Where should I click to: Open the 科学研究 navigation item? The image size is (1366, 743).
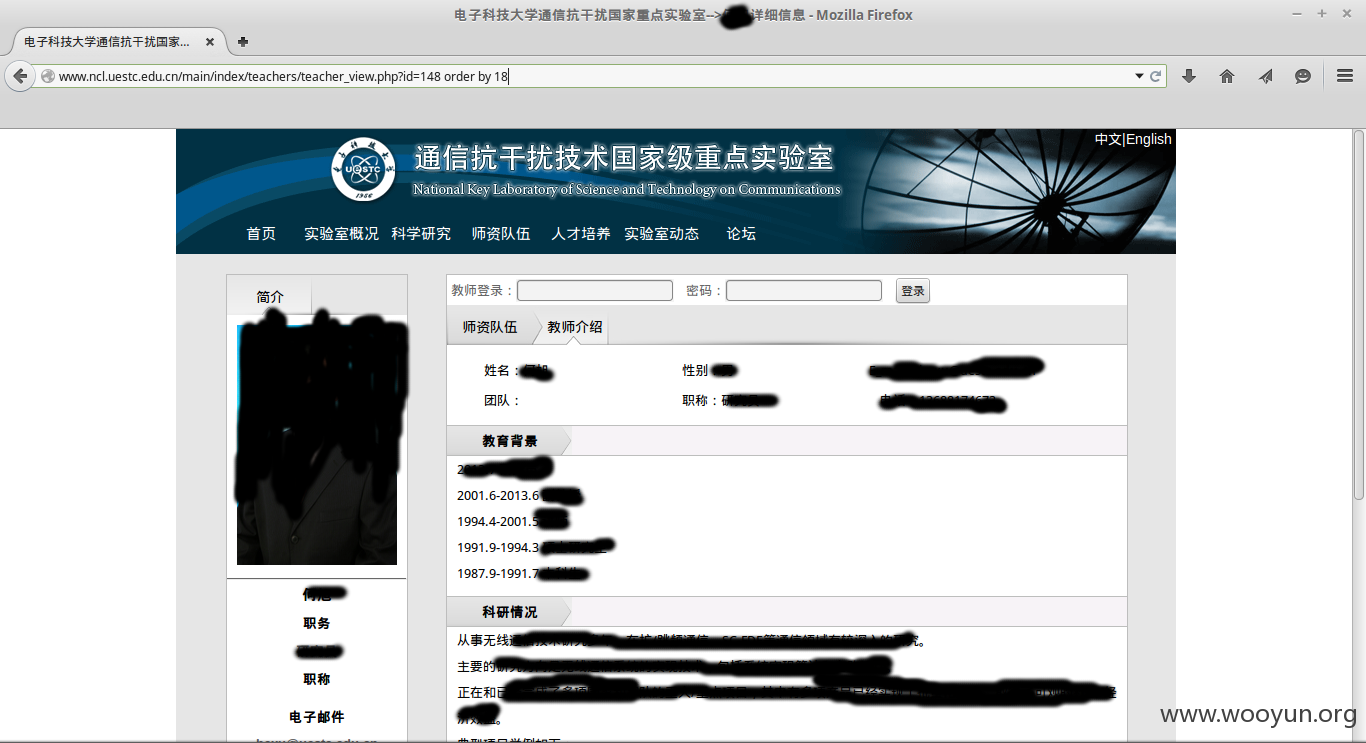click(421, 233)
